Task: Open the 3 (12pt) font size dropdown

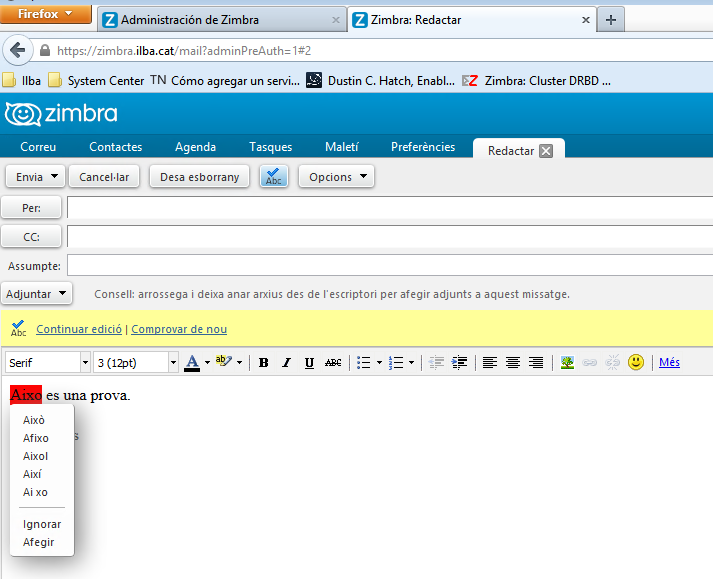Action: pos(173,363)
